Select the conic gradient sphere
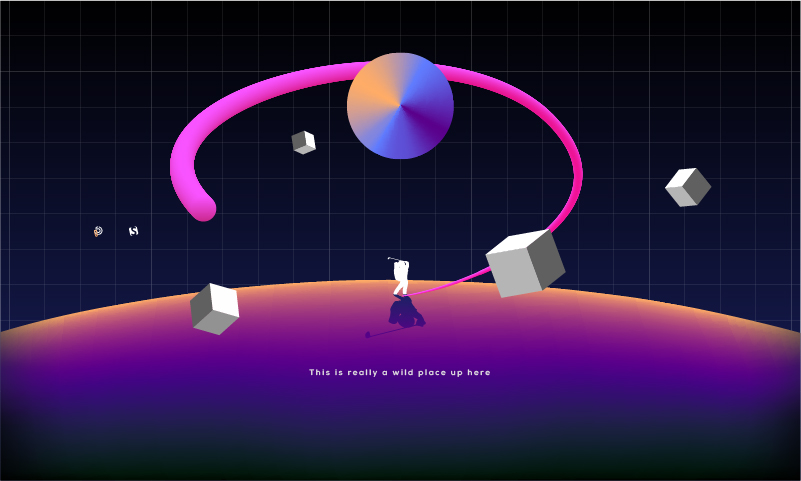 400,105
